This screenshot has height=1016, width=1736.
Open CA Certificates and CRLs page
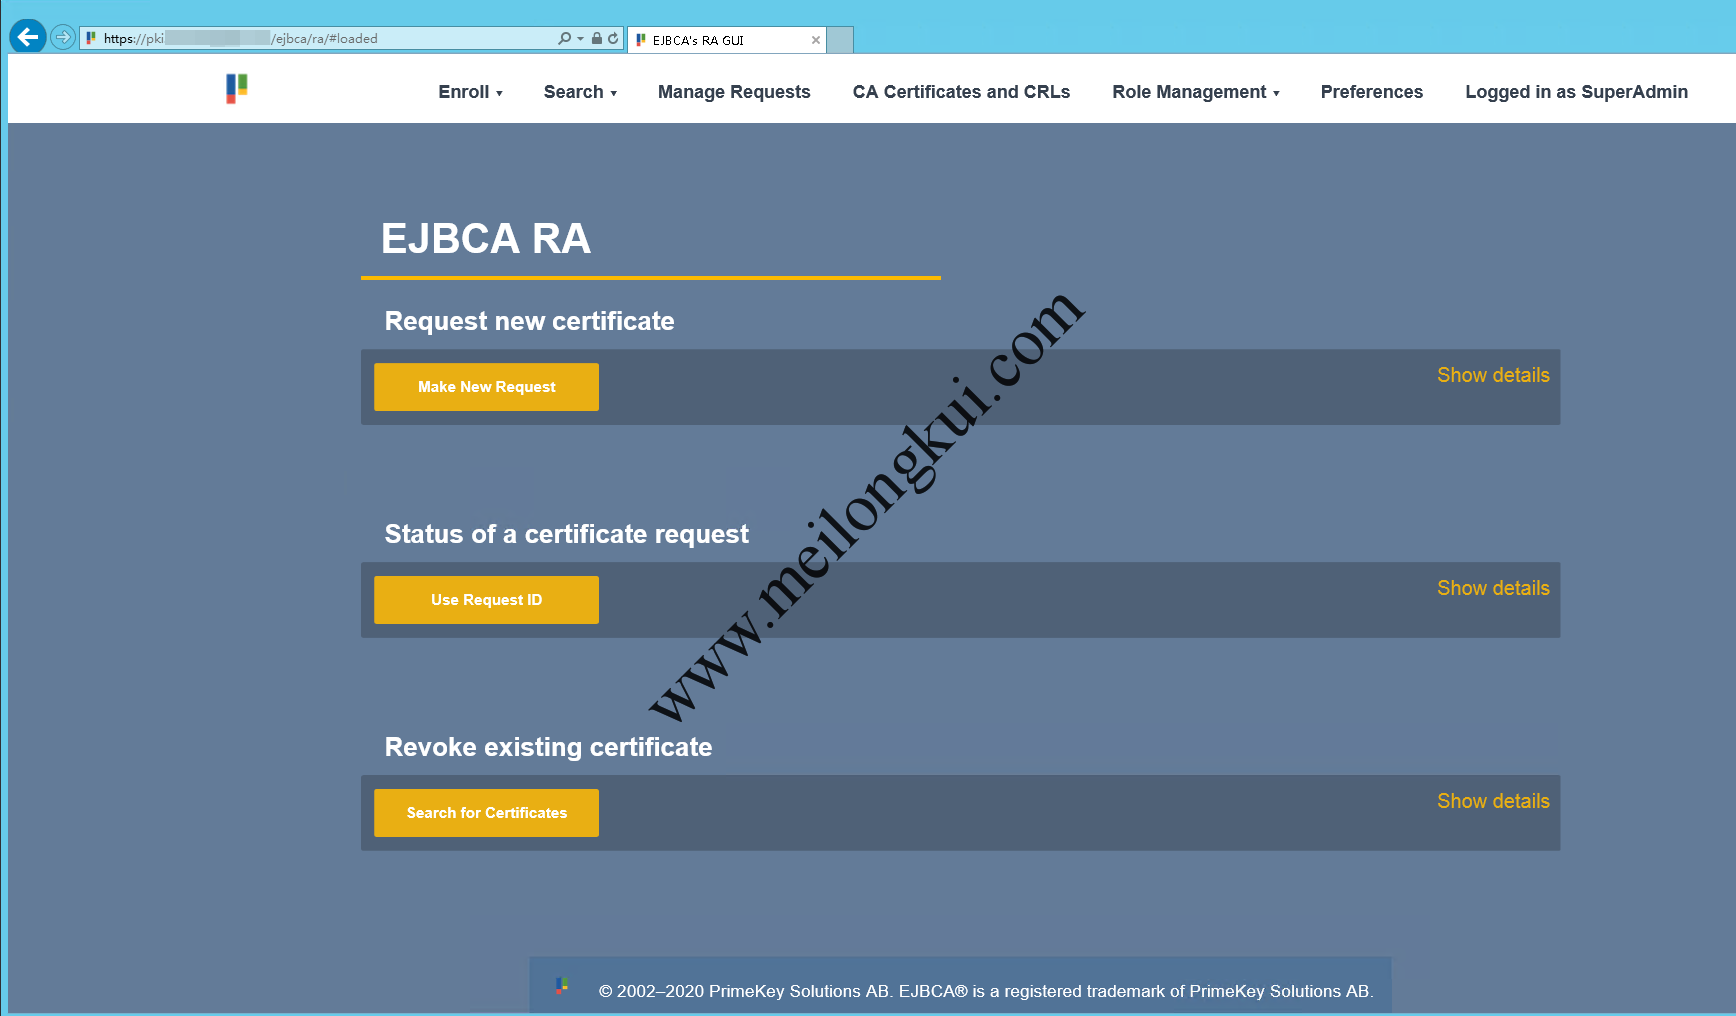coord(961,92)
